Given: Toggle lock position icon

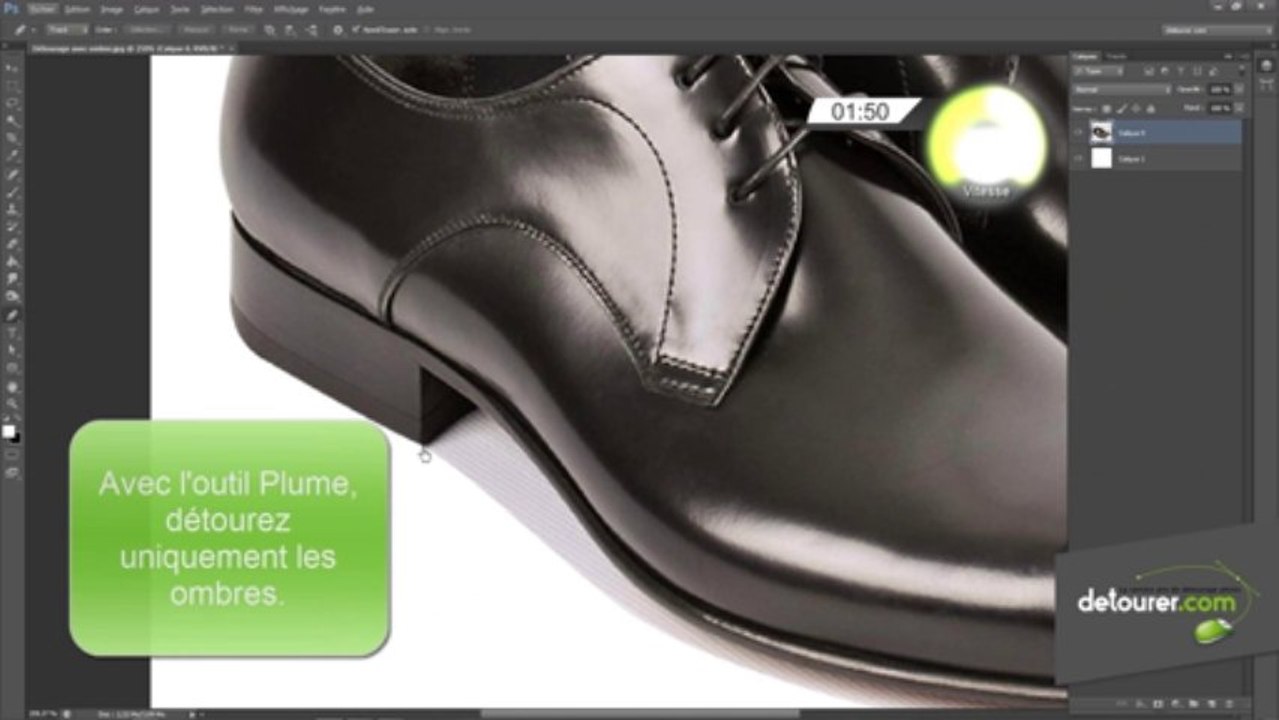Looking at the screenshot, I should (x=1136, y=109).
